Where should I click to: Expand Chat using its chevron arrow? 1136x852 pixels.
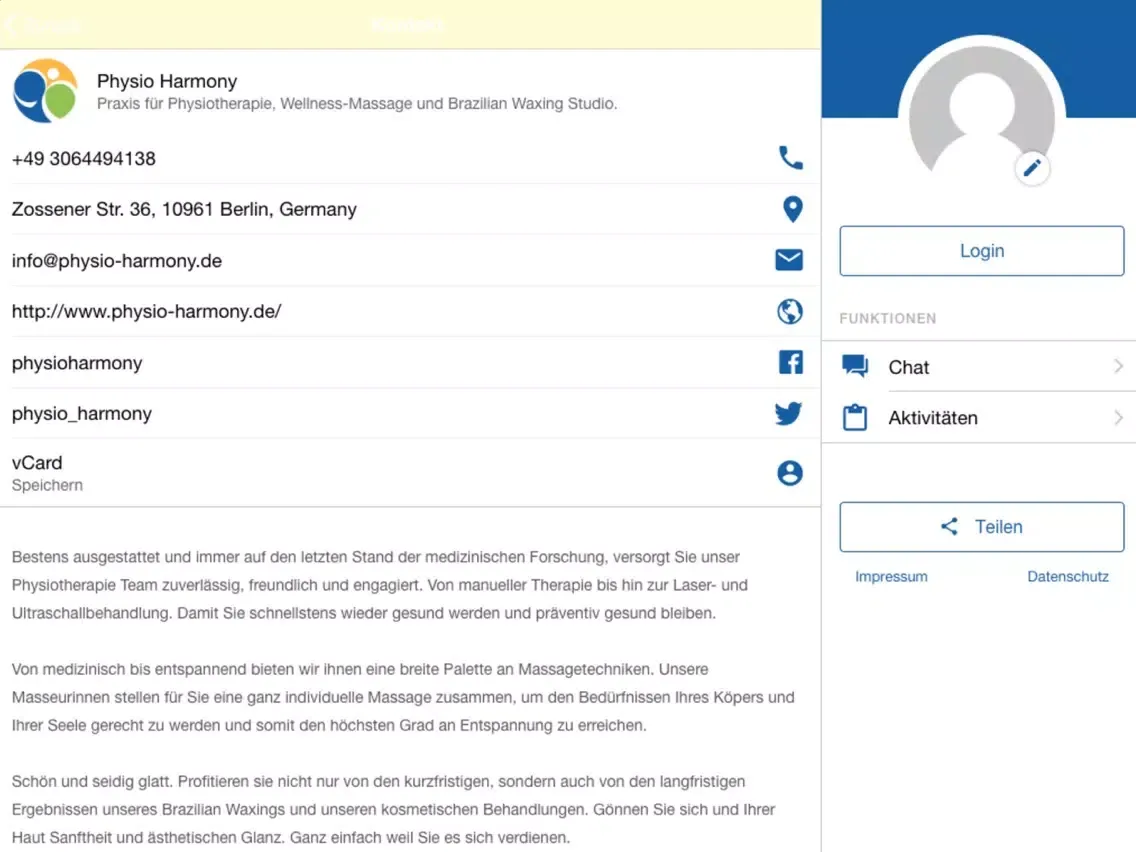(1118, 367)
